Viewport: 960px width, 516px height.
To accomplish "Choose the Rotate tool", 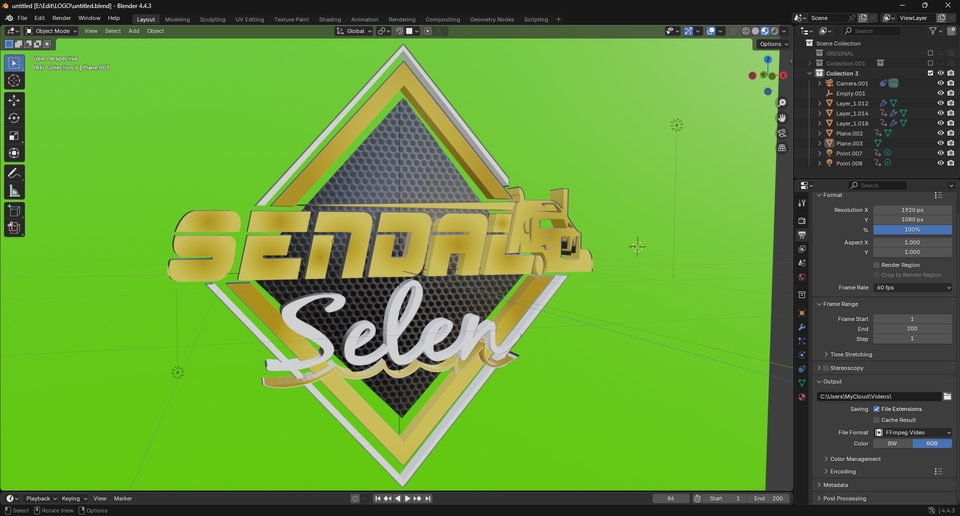I will 14,118.
